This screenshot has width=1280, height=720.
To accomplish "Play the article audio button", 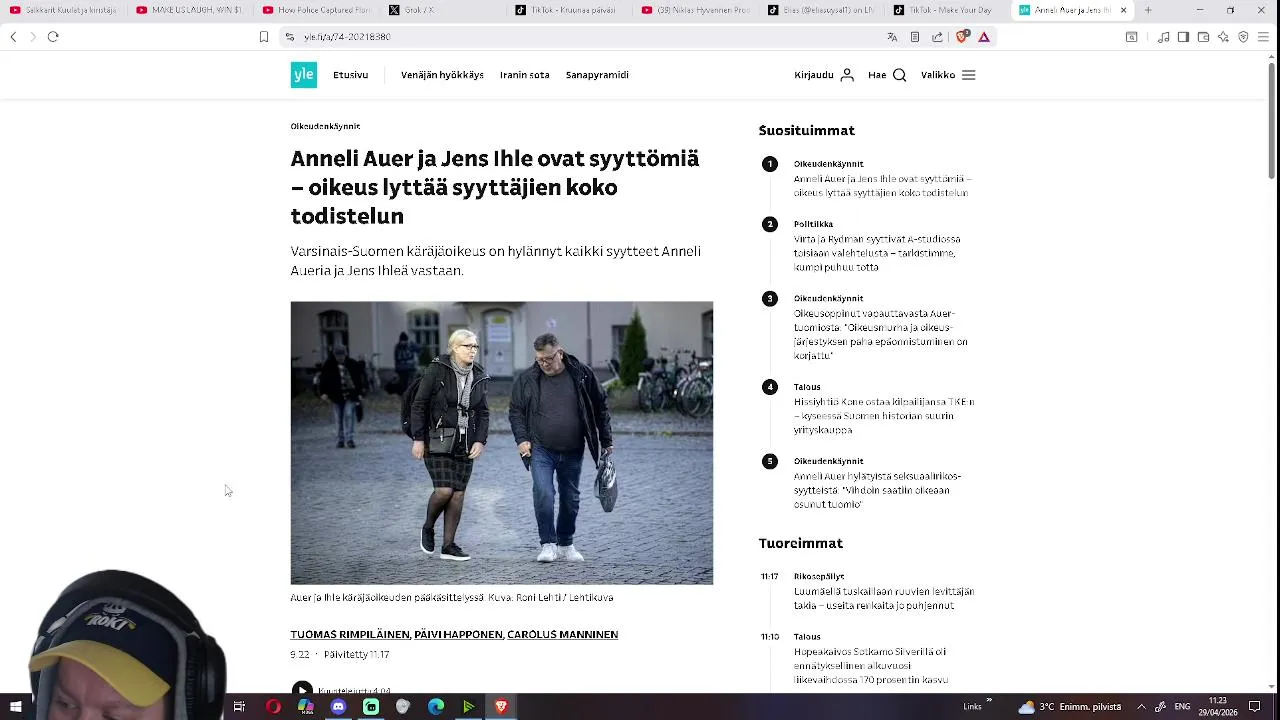I will click(x=302, y=690).
